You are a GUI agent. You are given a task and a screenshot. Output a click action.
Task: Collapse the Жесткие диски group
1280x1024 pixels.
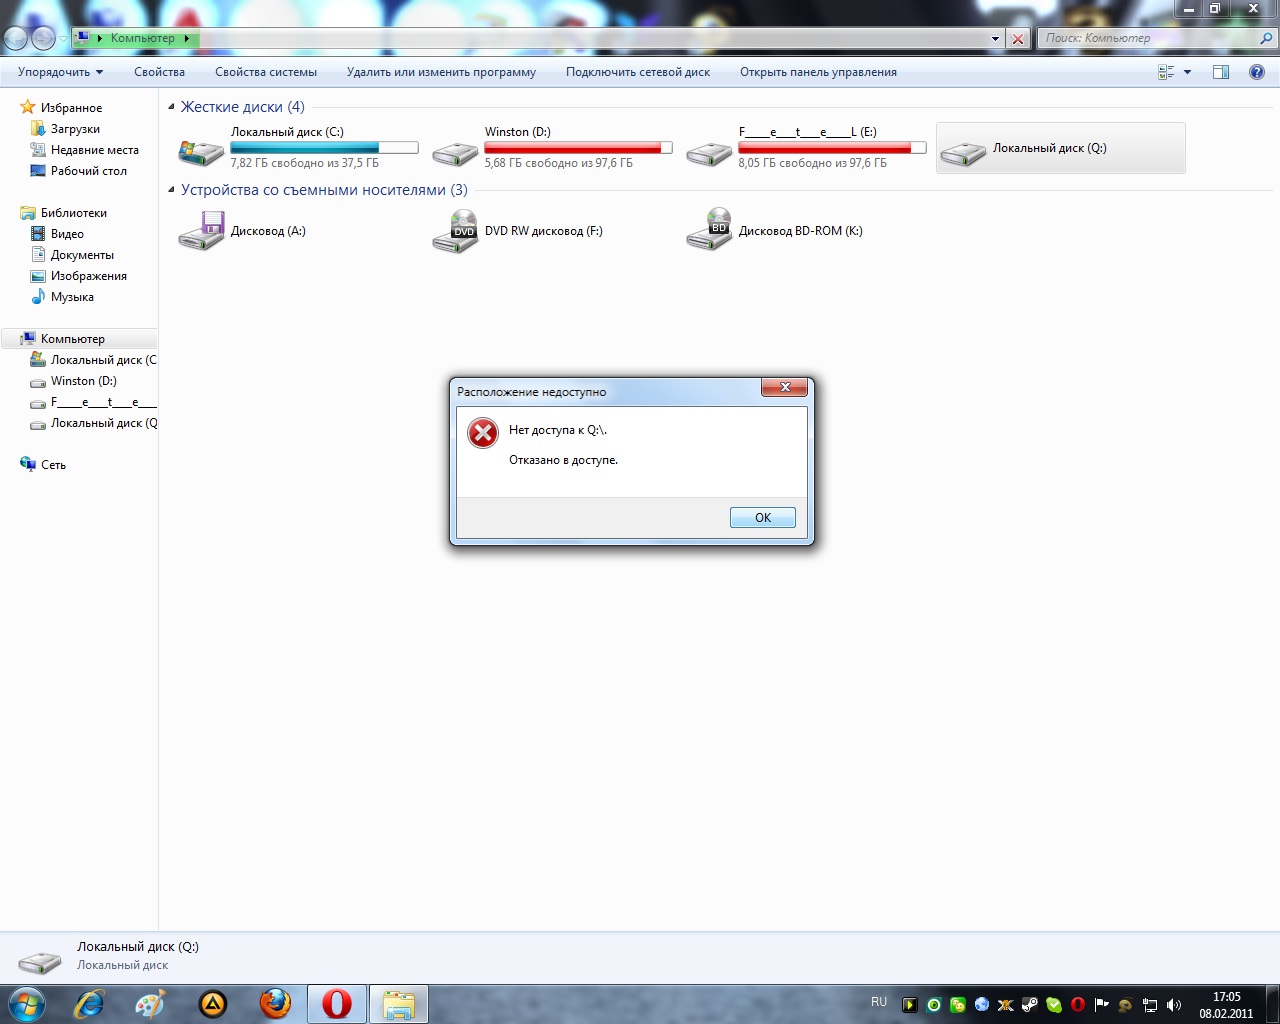(171, 107)
